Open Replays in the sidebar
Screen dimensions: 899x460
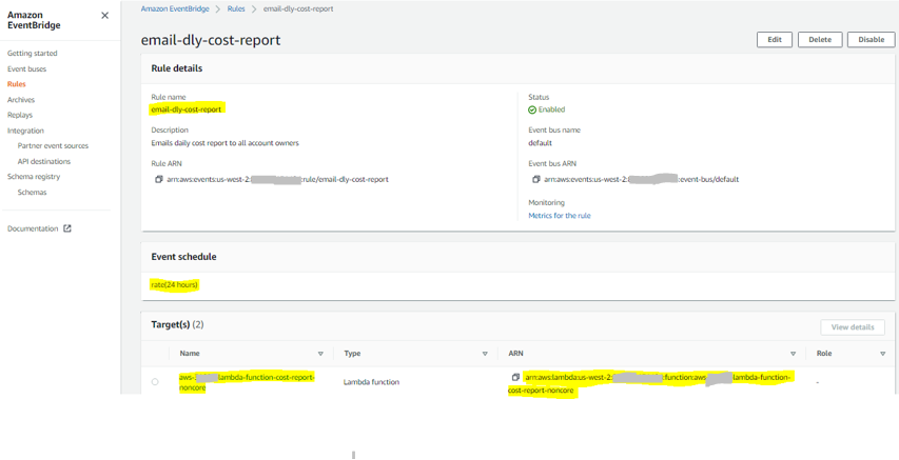pyautogui.click(x=20, y=115)
